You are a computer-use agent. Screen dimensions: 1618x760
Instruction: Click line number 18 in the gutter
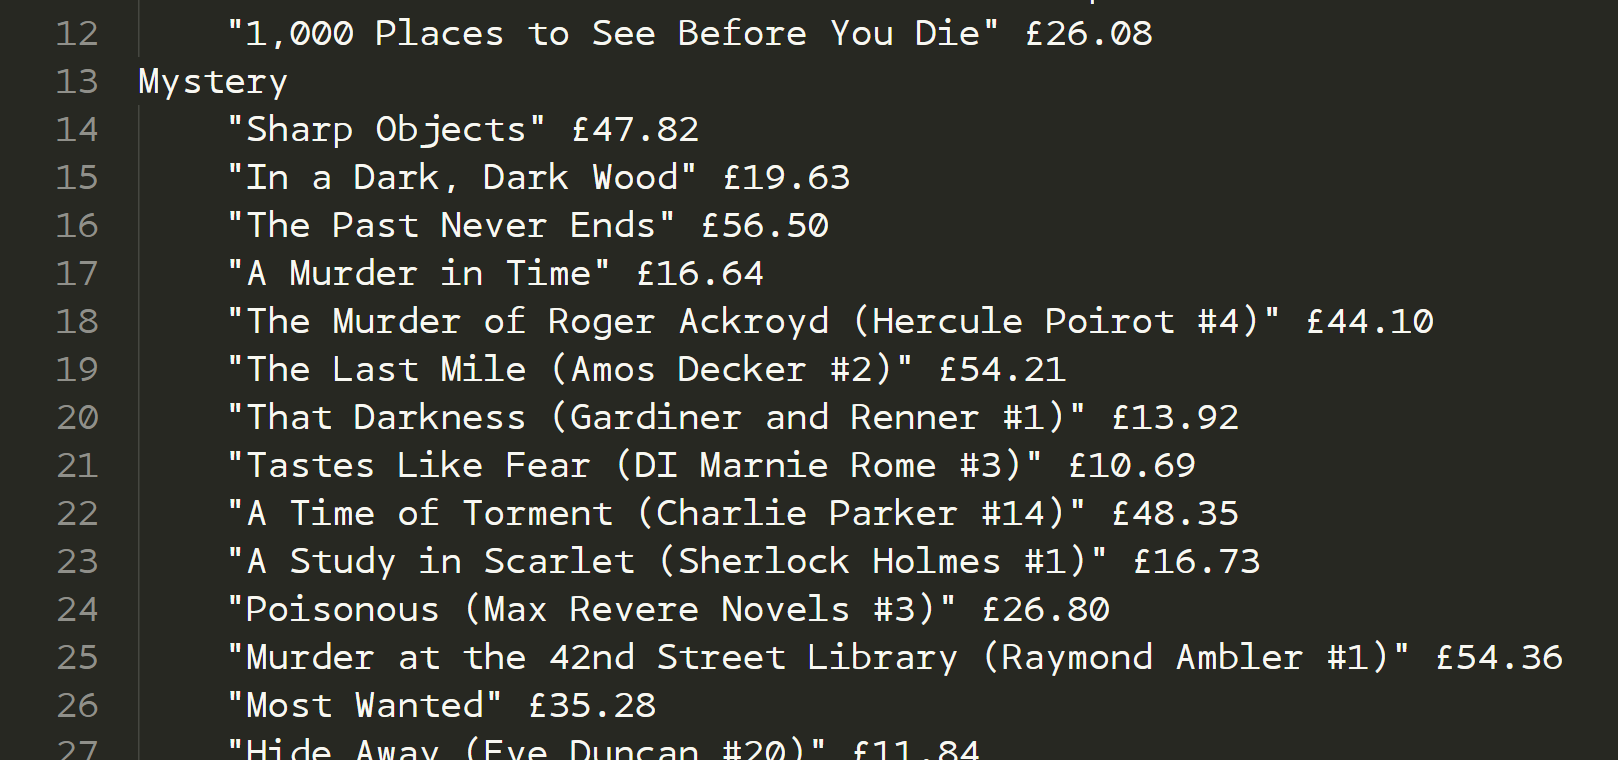pyautogui.click(x=77, y=321)
